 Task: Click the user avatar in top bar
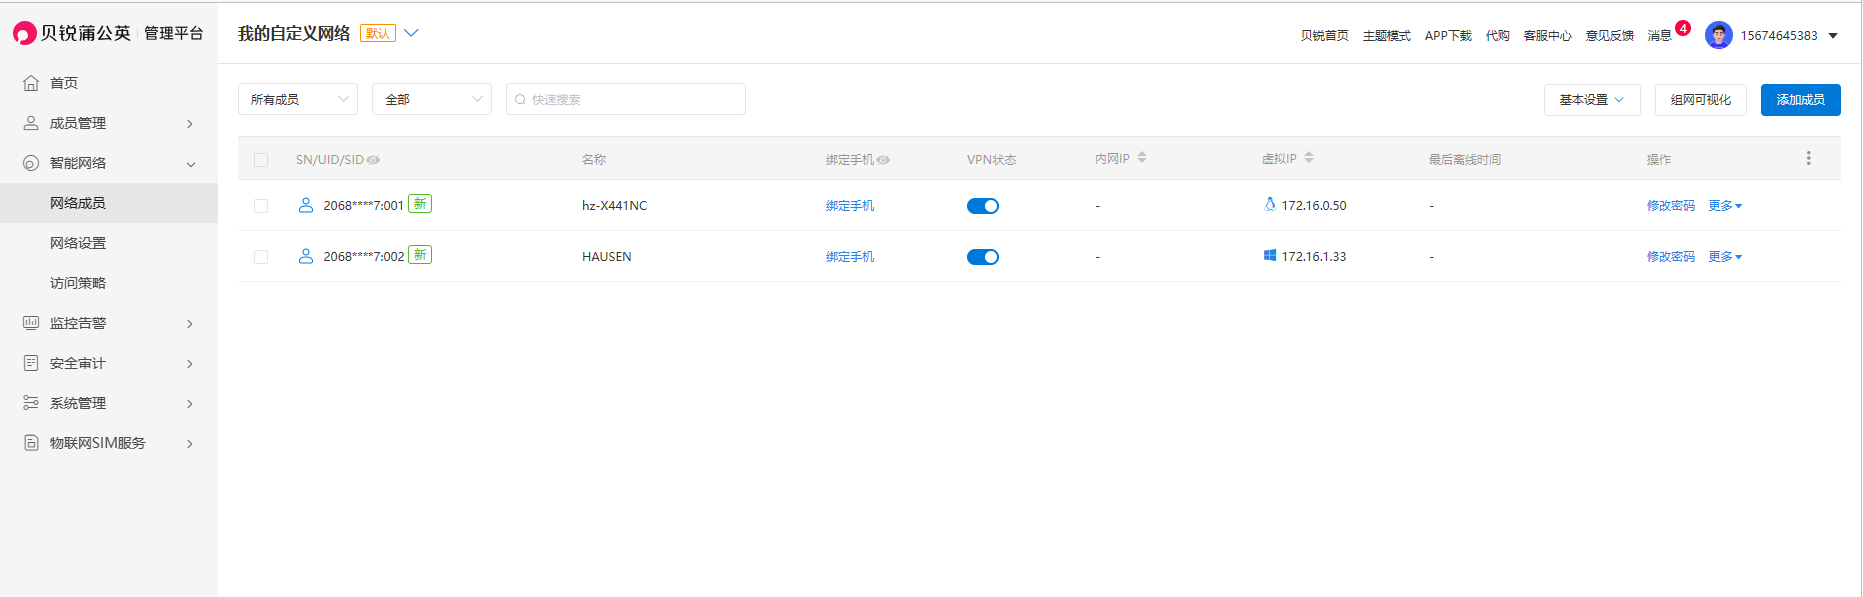coord(1719,35)
